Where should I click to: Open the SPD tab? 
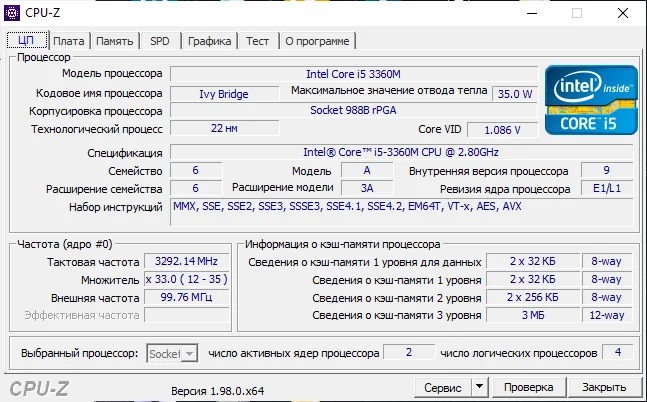[x=160, y=41]
